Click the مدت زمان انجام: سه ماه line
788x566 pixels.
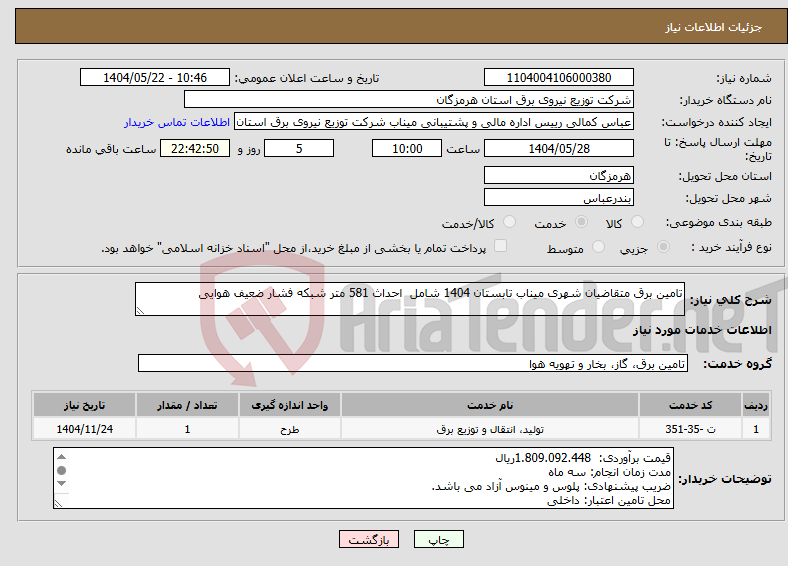click(609, 473)
